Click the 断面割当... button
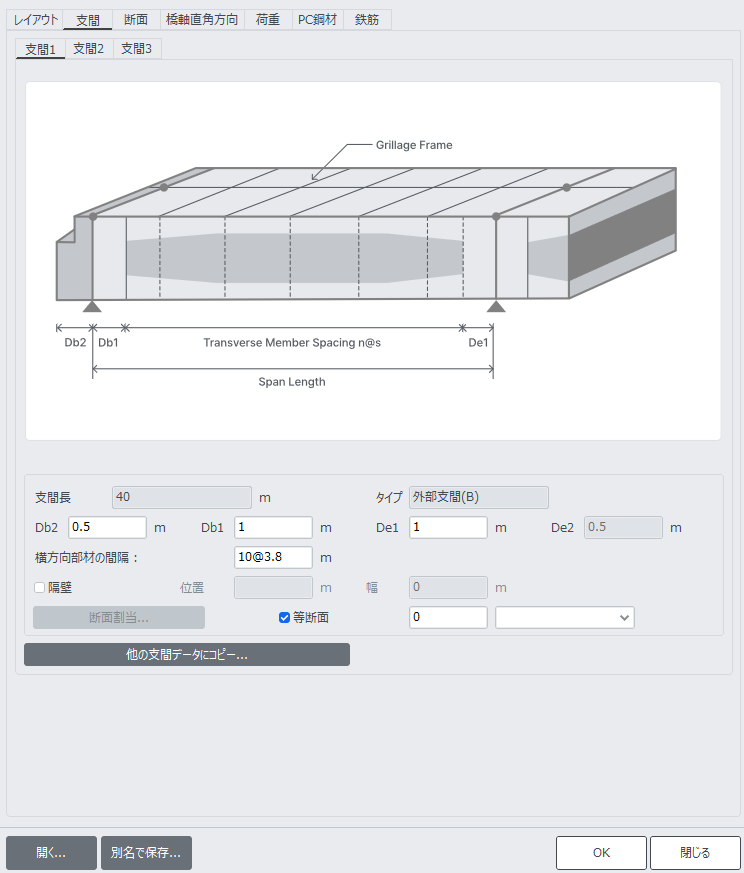 pyautogui.click(x=119, y=617)
